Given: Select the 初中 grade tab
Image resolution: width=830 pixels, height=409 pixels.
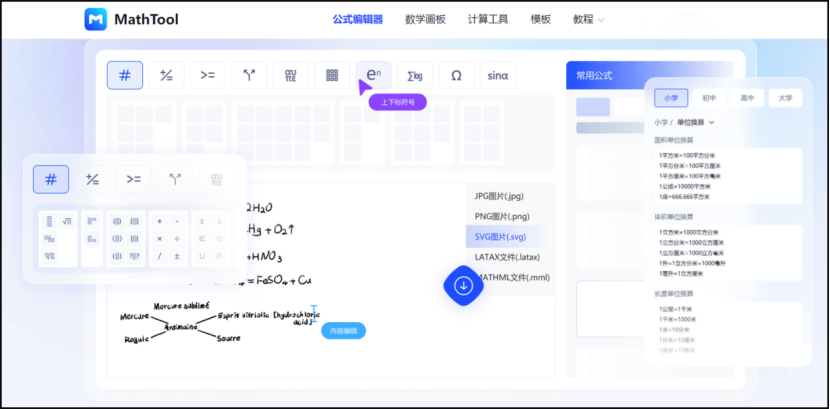Looking at the screenshot, I should [709, 98].
